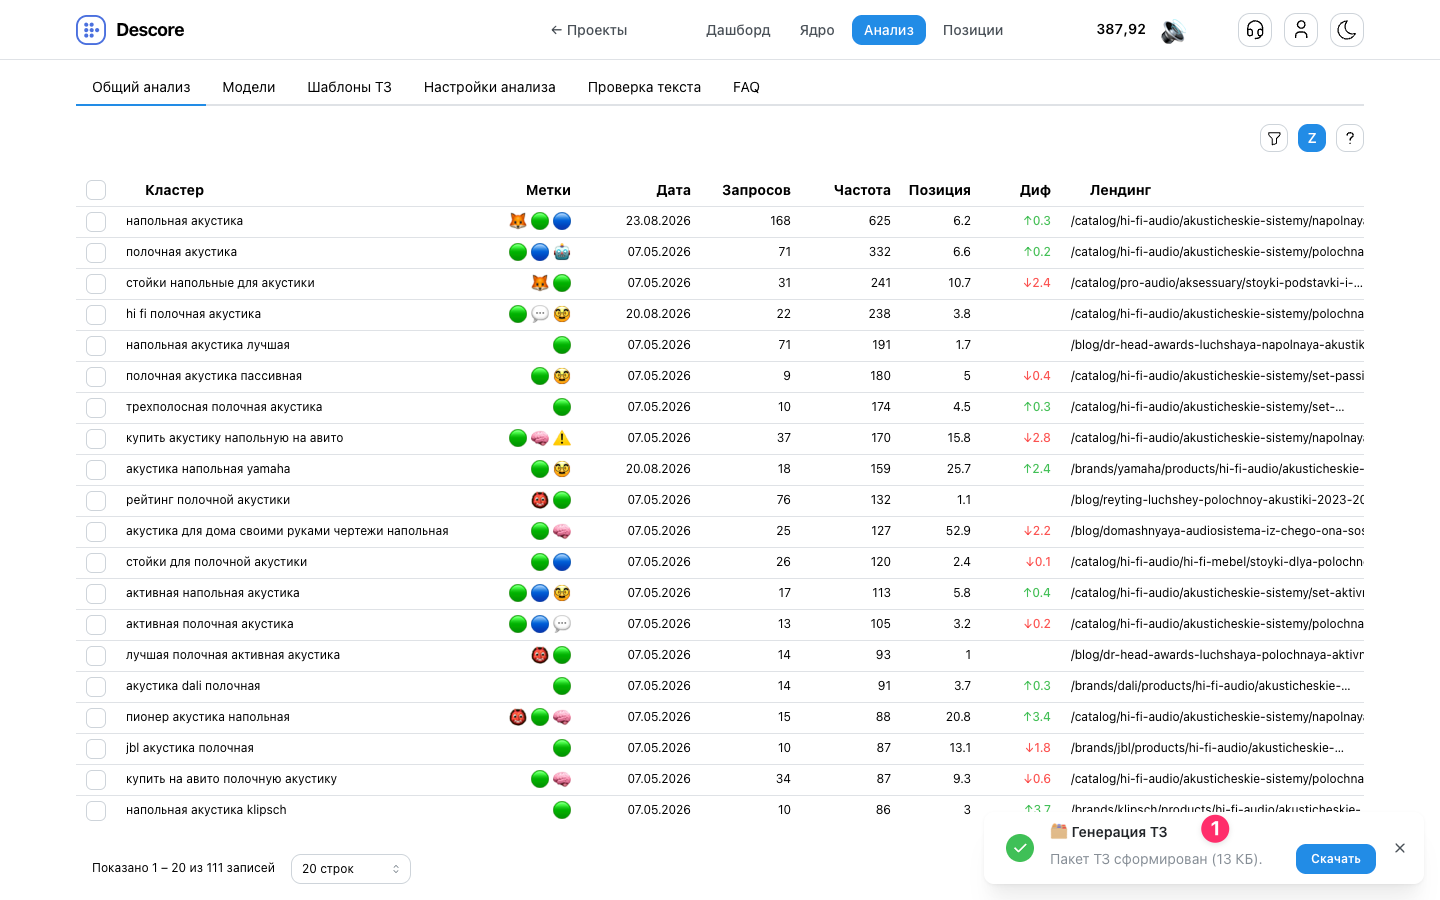1440x900 pixels.
Task: Click the Descore logo icon
Action: [91, 30]
